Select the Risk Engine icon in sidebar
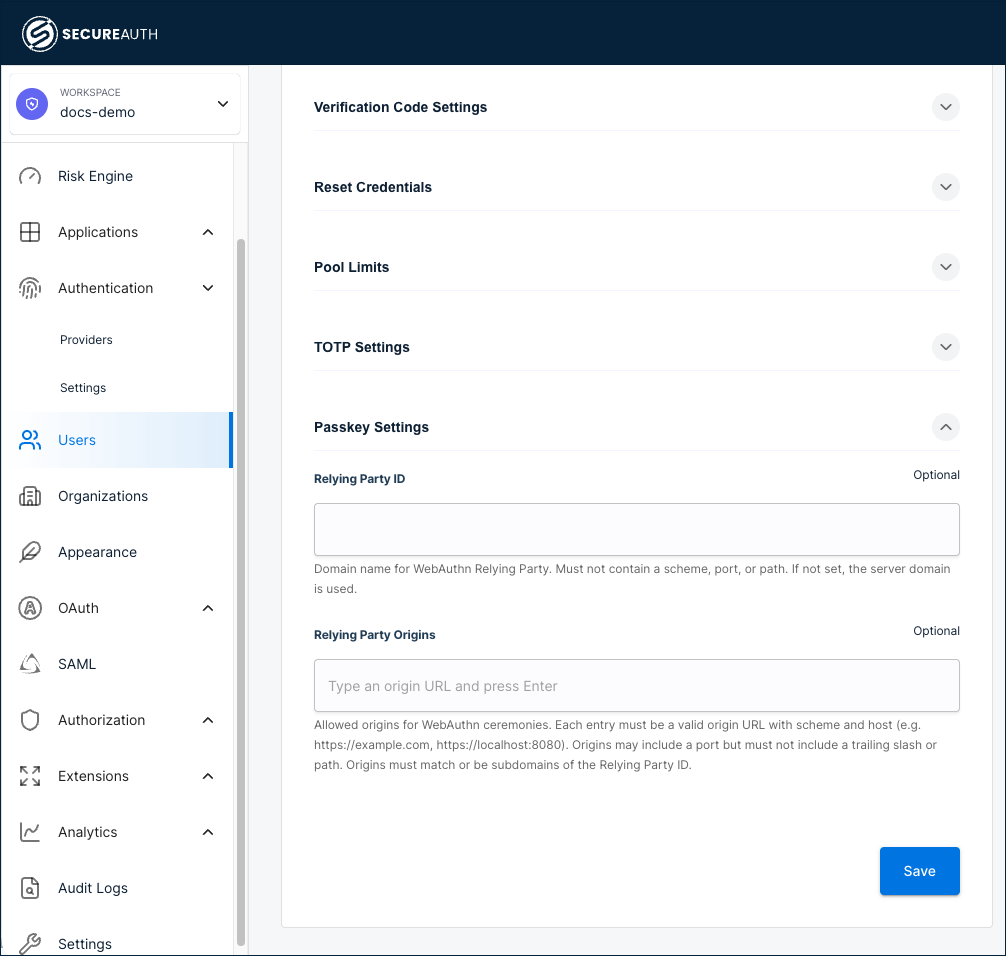The width and height of the screenshot is (1006, 956). click(30, 176)
